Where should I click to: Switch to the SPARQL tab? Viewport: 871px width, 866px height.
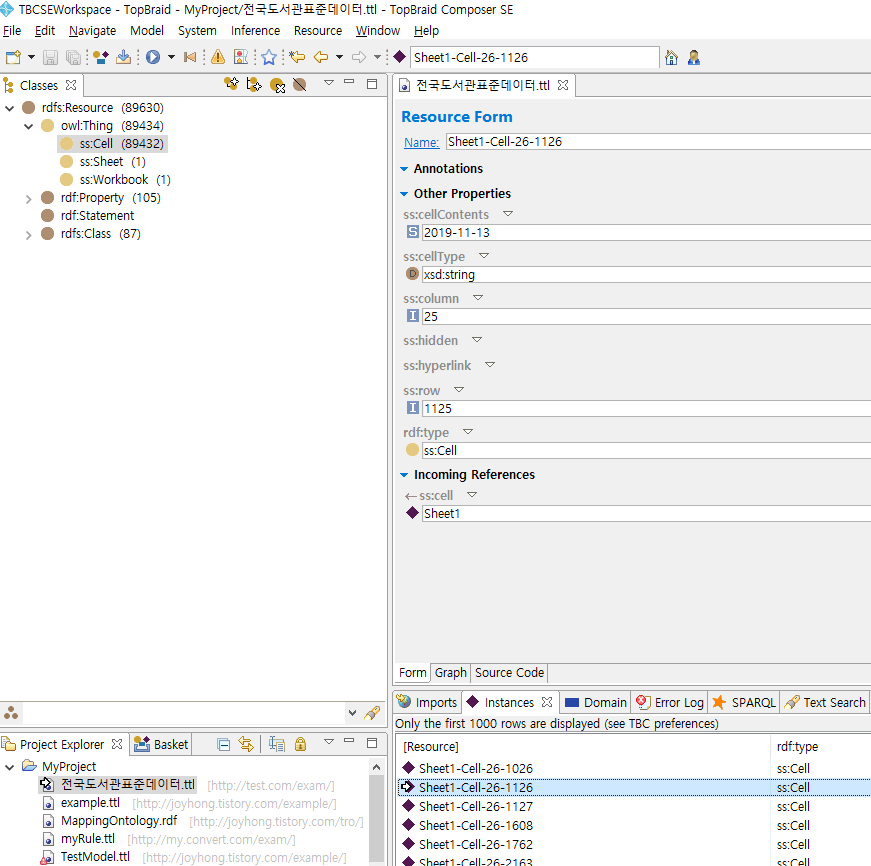click(744, 703)
